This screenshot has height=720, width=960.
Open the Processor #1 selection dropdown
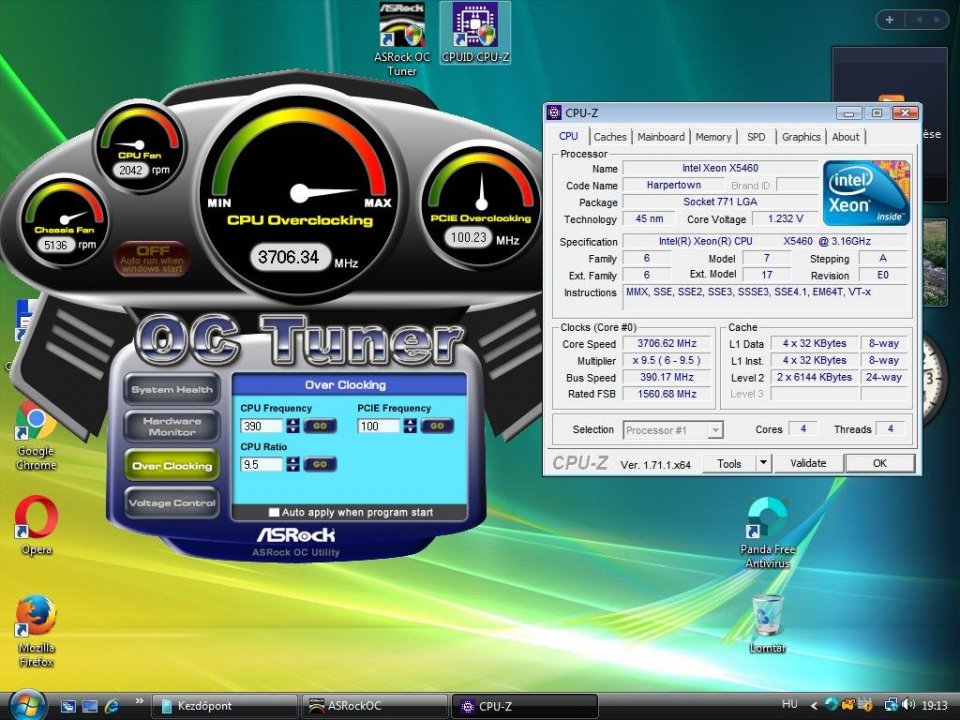(x=673, y=430)
